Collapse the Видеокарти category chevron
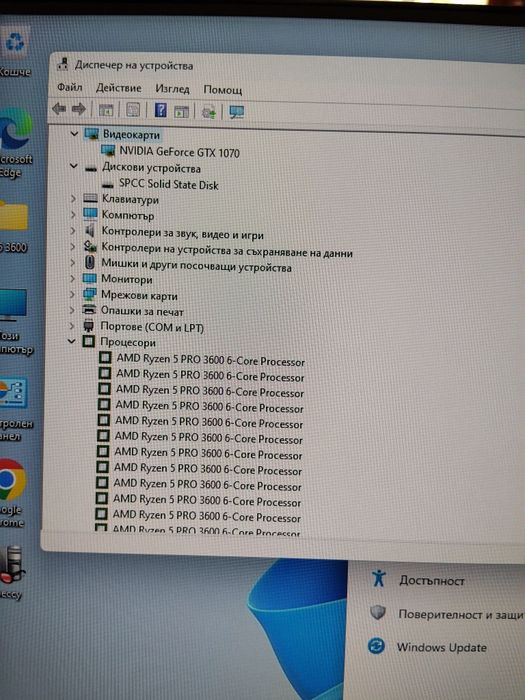Image resolution: width=525 pixels, height=700 pixels. click(74, 133)
